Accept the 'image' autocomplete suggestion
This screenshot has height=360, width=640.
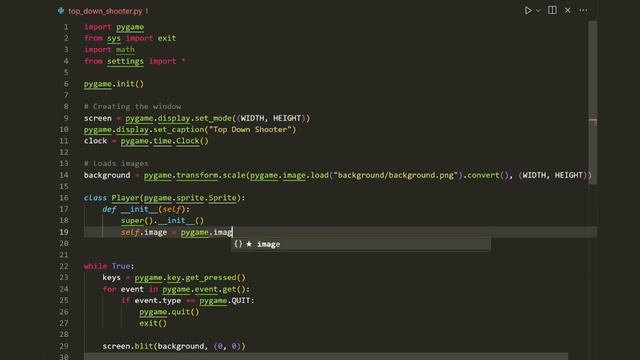click(361, 244)
